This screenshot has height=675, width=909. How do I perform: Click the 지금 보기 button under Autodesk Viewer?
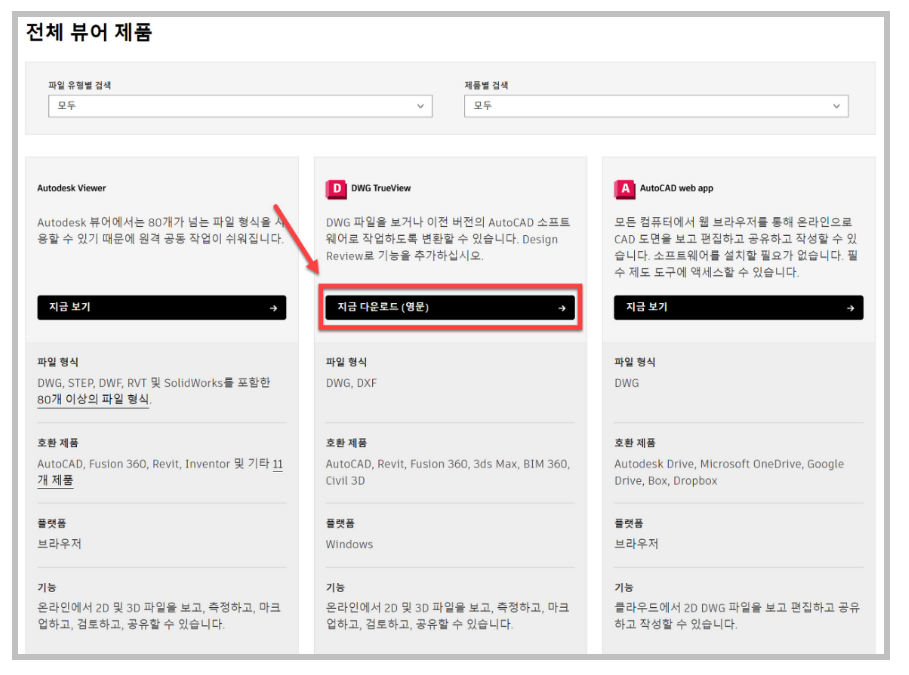(x=162, y=307)
